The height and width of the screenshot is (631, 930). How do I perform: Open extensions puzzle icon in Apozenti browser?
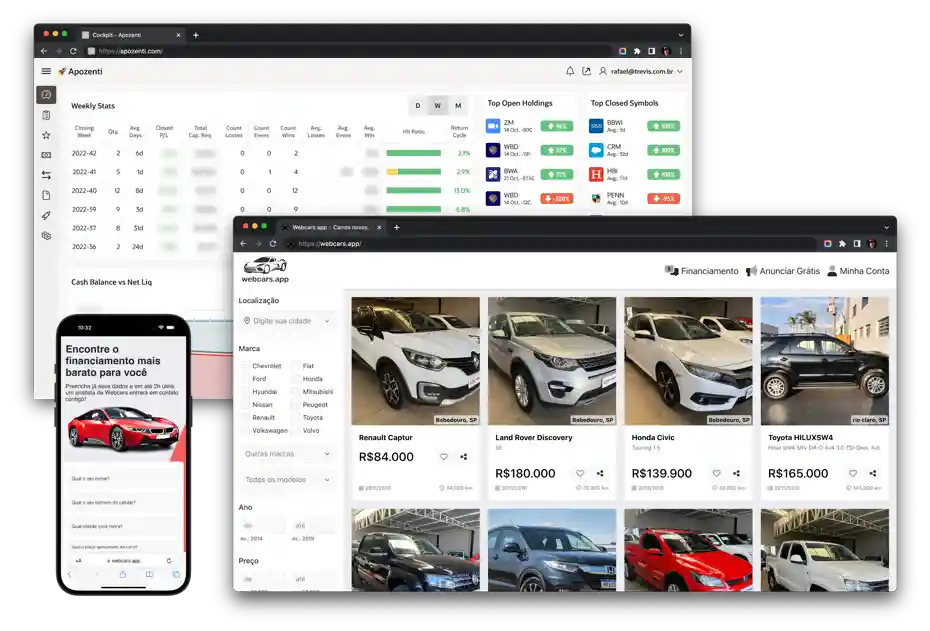coord(637,51)
